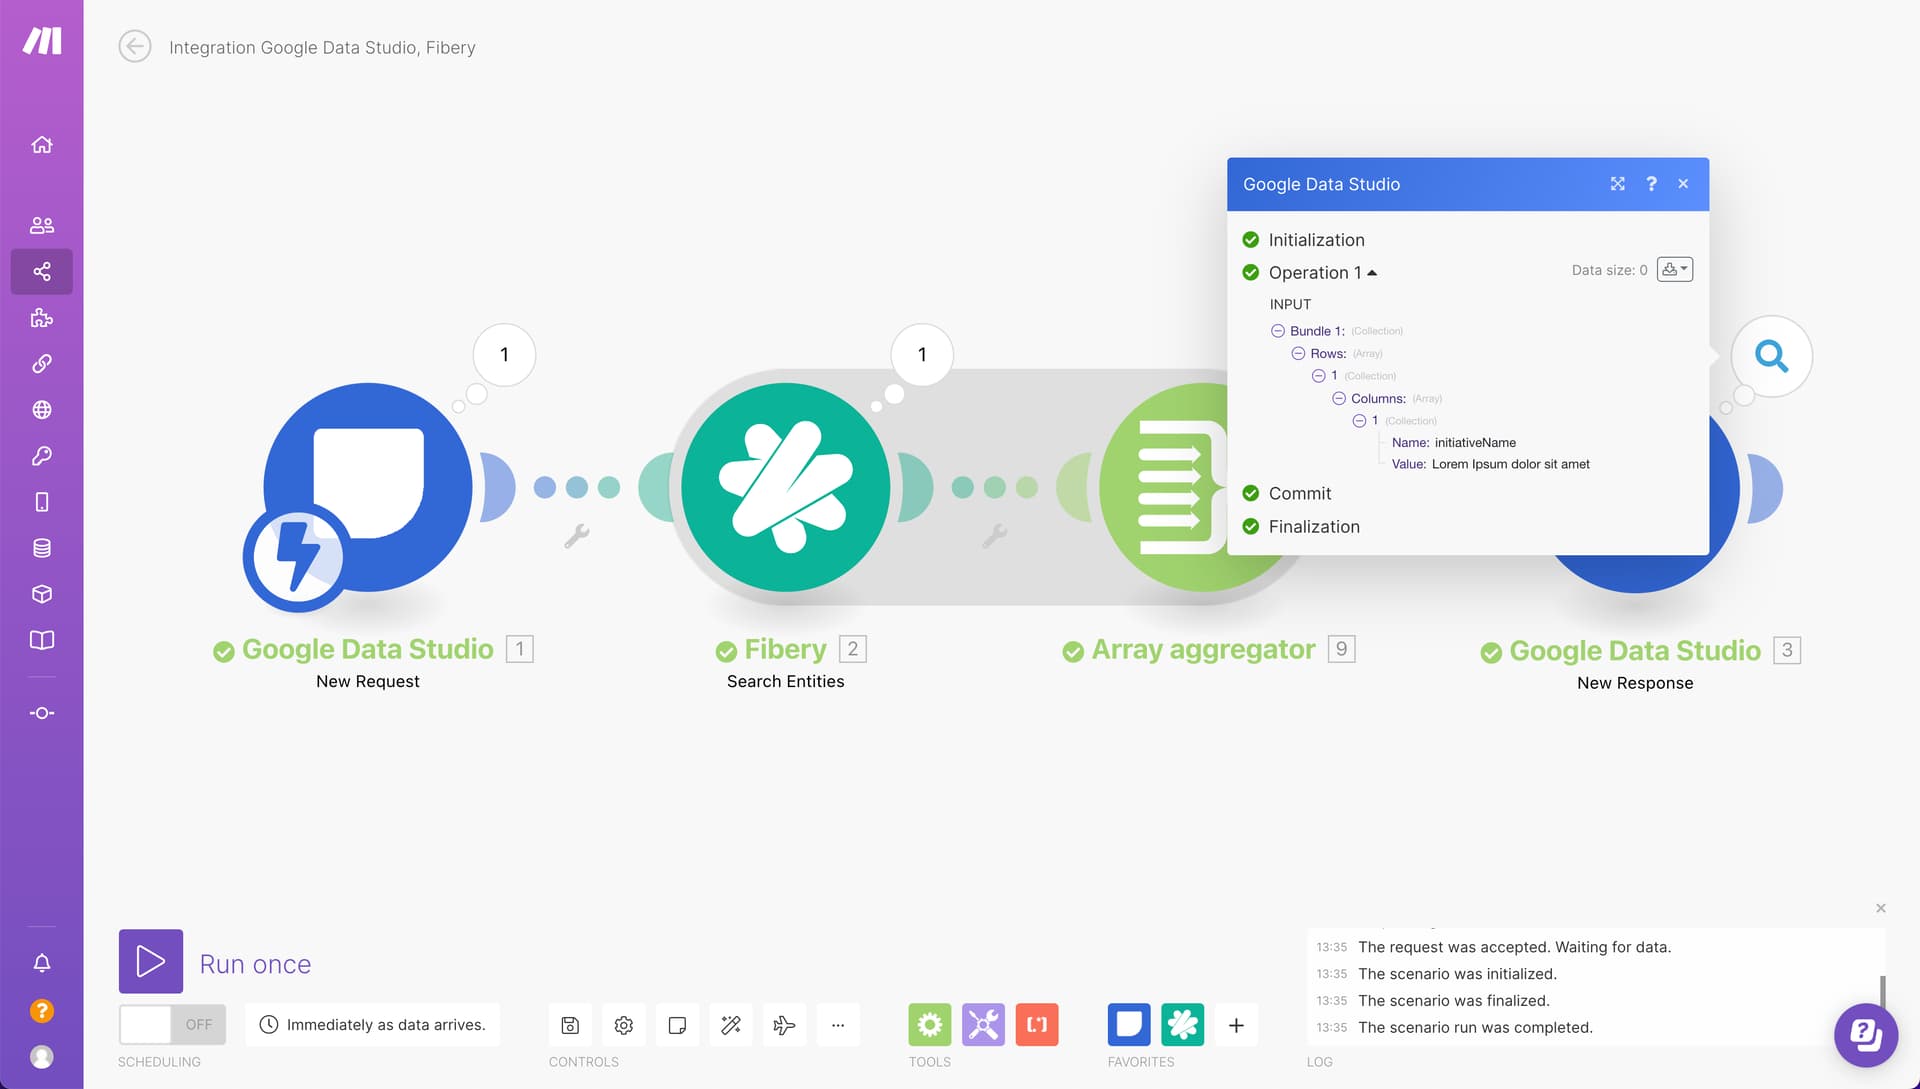
Task: Select the Finalization step
Action: tap(1313, 526)
